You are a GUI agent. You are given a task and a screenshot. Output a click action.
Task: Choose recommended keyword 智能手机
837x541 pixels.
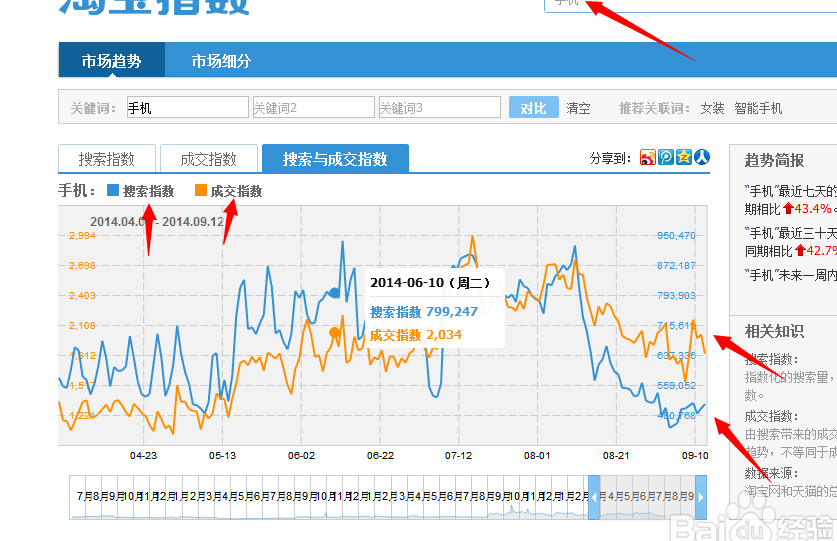pos(758,108)
